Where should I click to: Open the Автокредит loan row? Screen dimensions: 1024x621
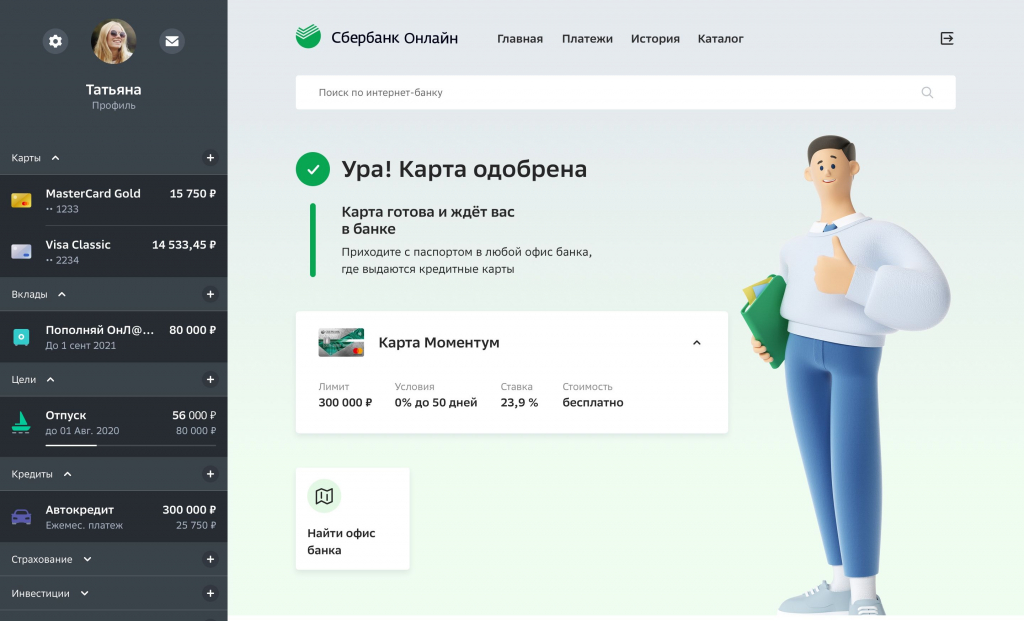pos(114,517)
